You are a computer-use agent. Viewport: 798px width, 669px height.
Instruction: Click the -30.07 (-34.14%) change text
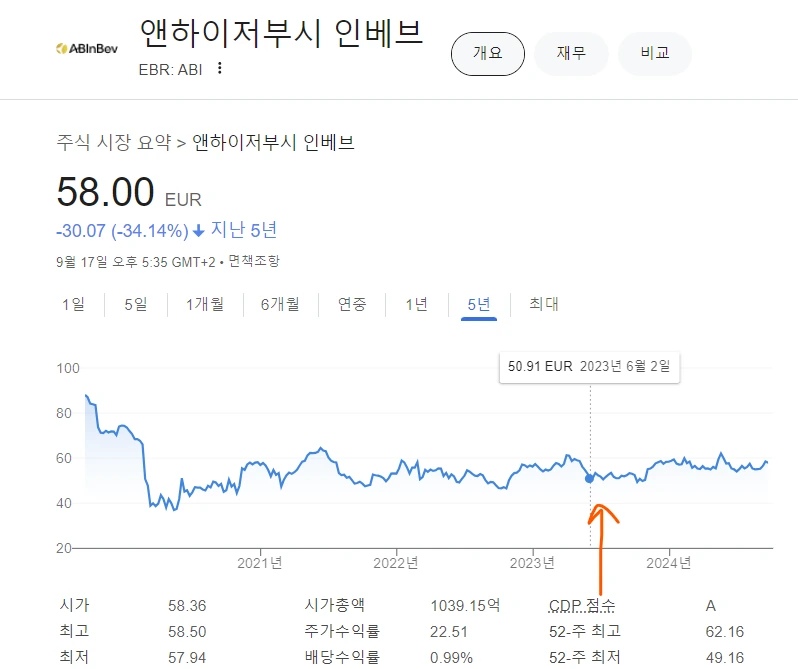(122, 231)
